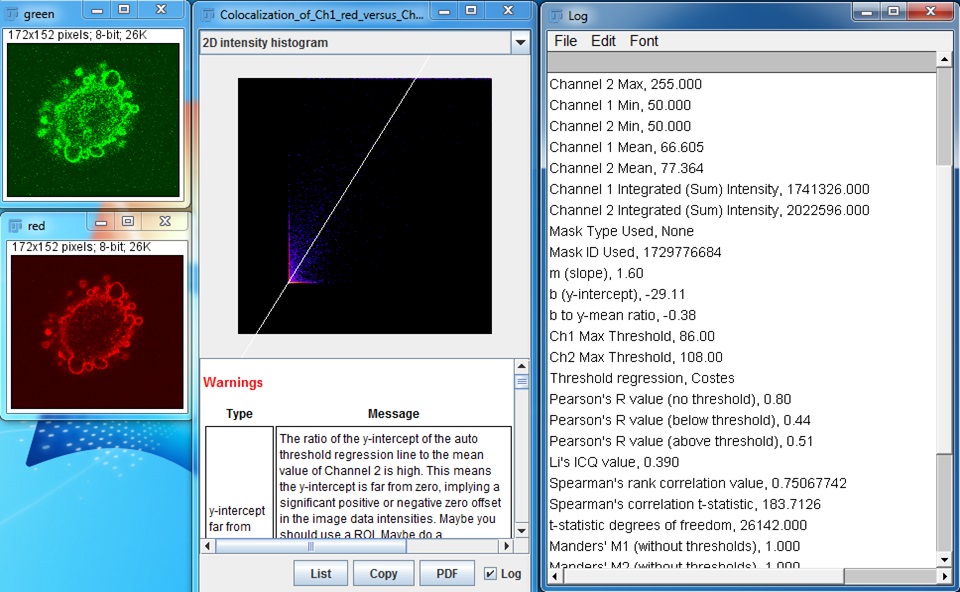This screenshot has height=592, width=960.
Task: Open the File menu in Log window
Action: pos(566,41)
